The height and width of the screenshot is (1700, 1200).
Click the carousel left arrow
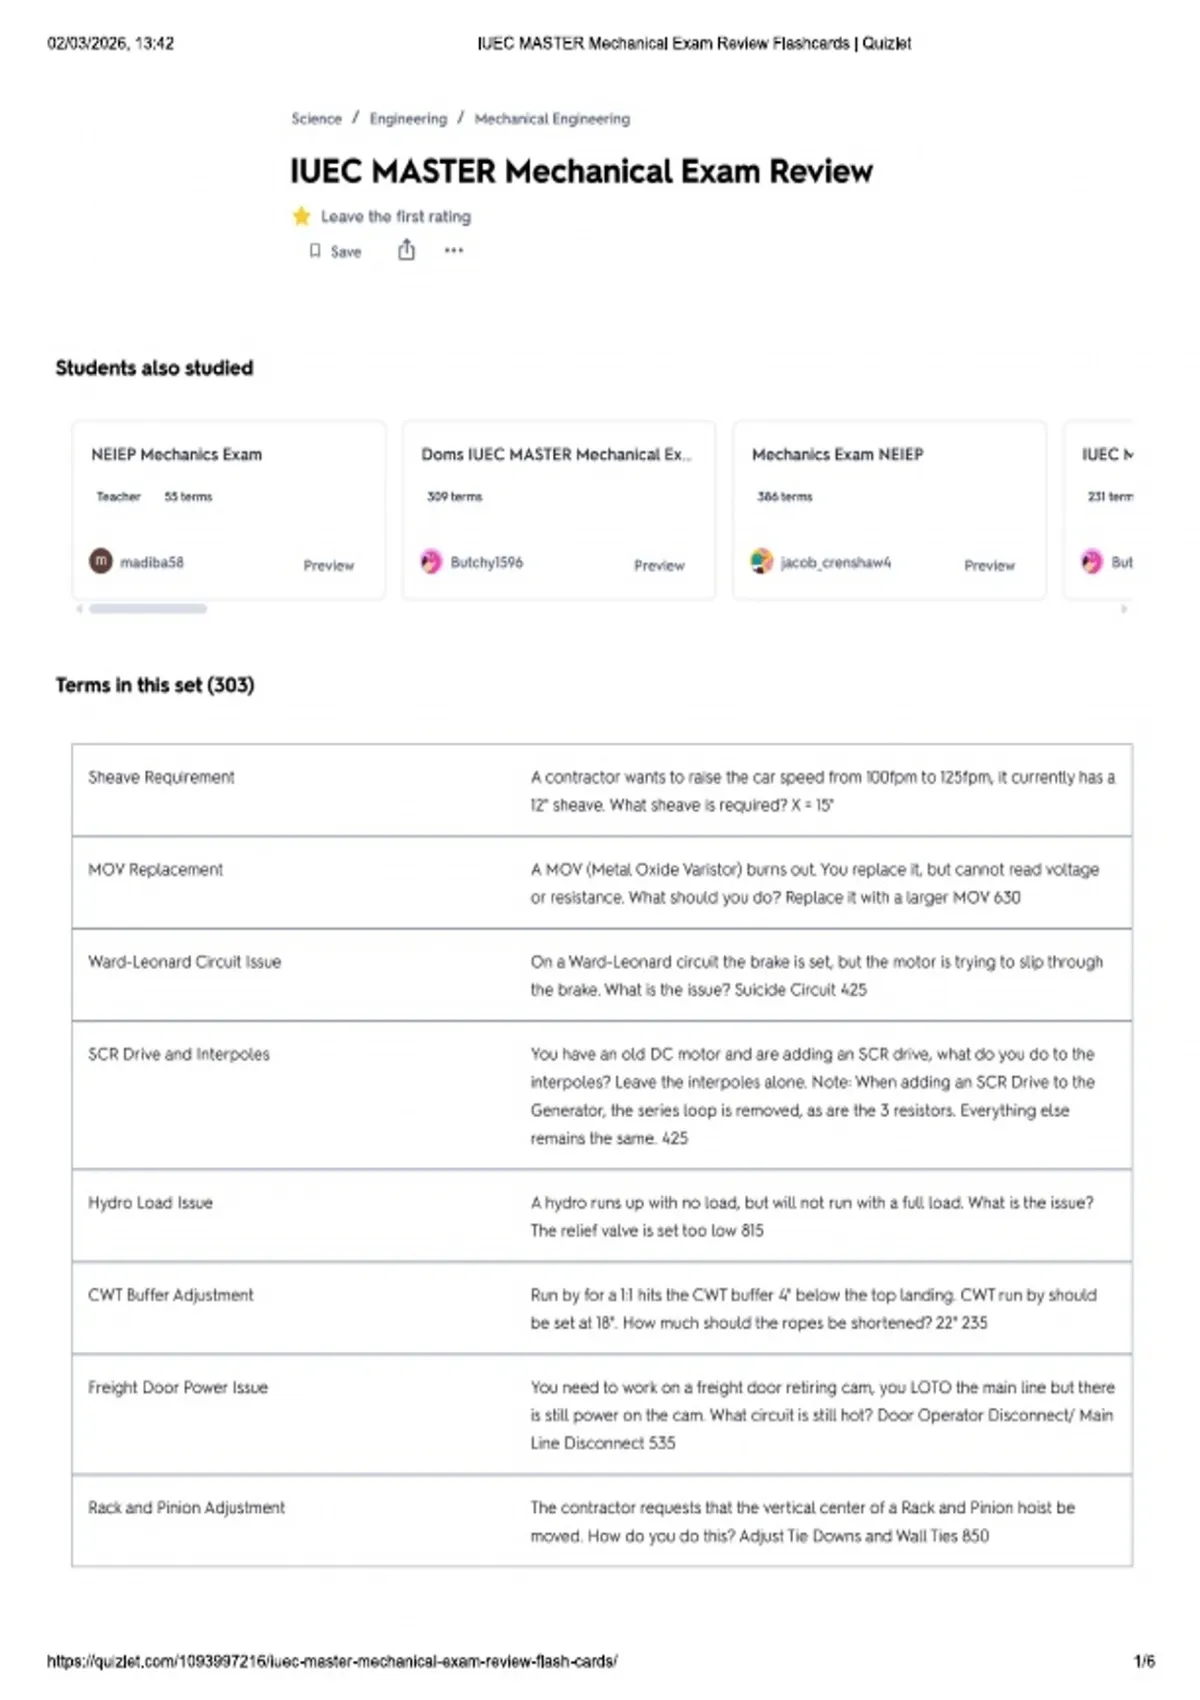79,608
